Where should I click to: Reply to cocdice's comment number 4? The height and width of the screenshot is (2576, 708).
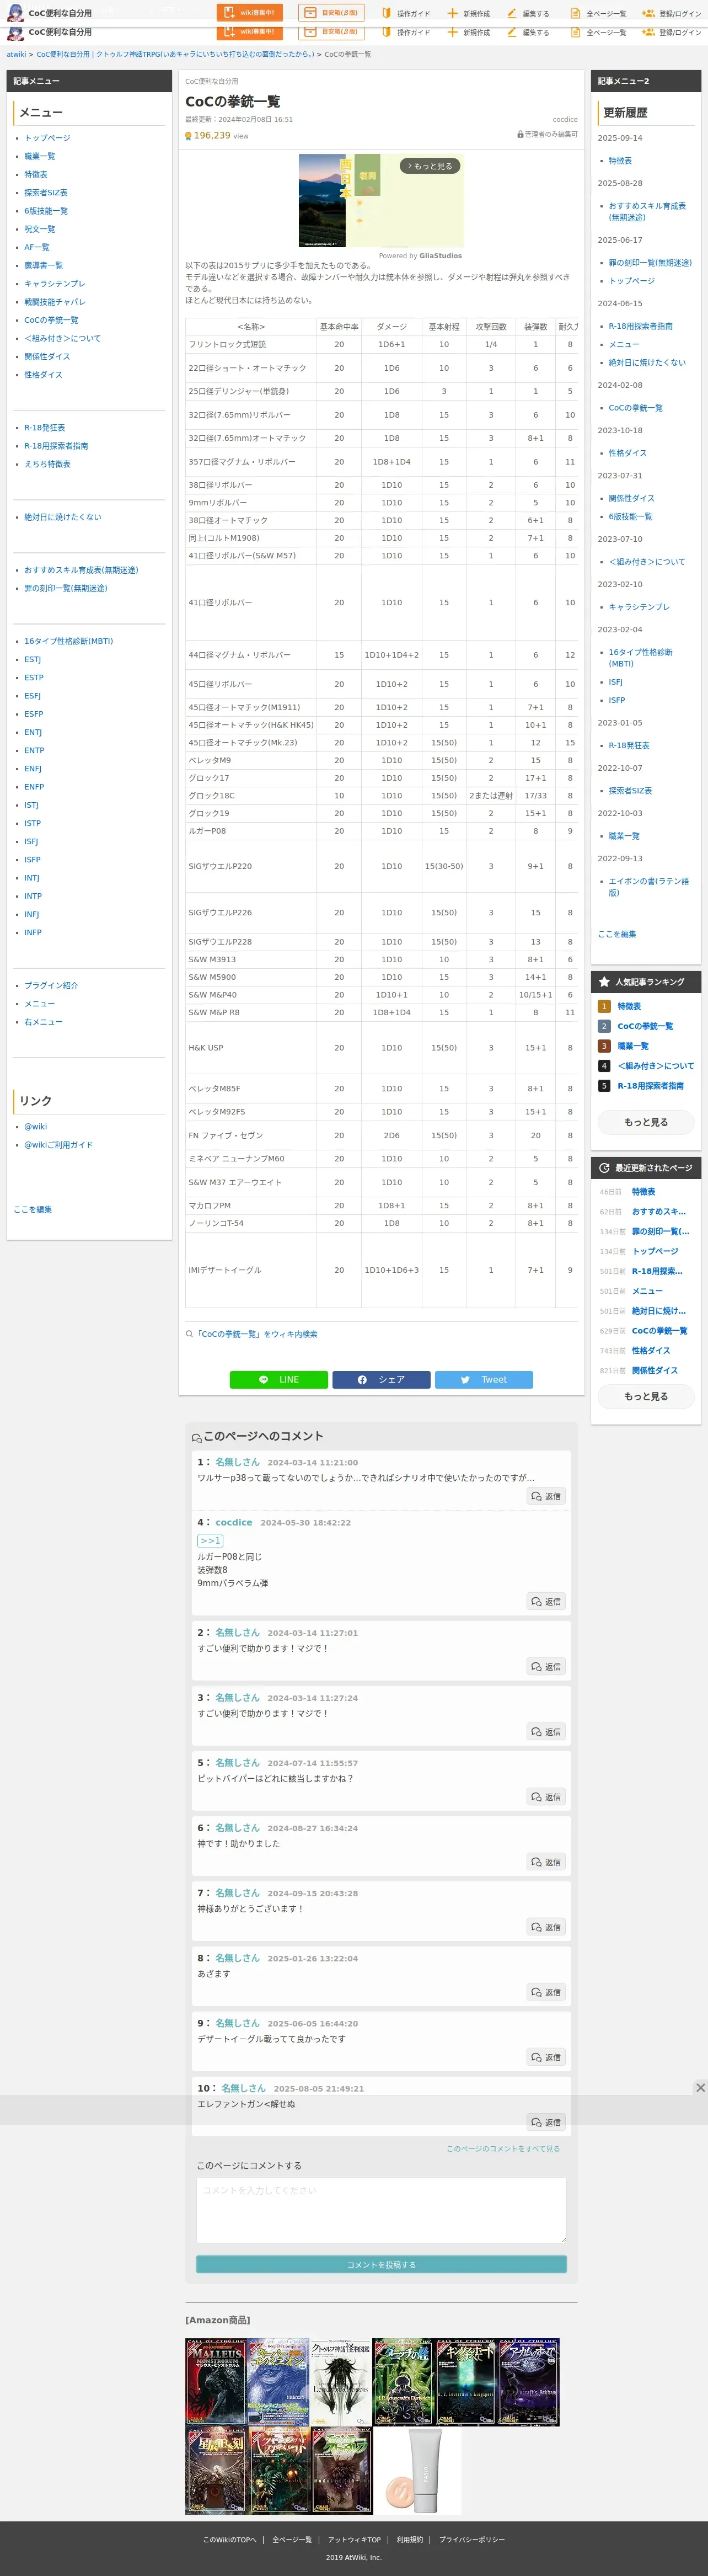point(546,1602)
